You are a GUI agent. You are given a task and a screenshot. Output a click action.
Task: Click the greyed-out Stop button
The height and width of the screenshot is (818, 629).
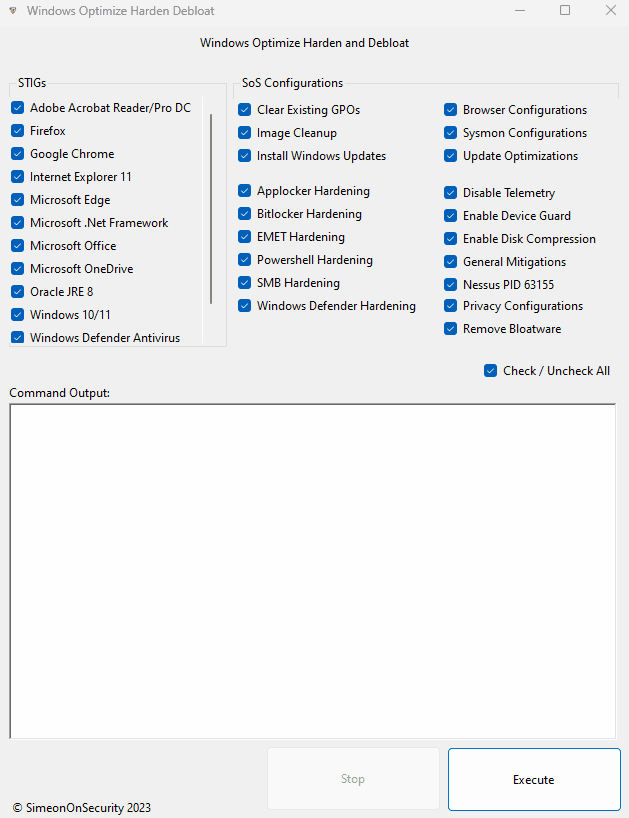click(353, 779)
